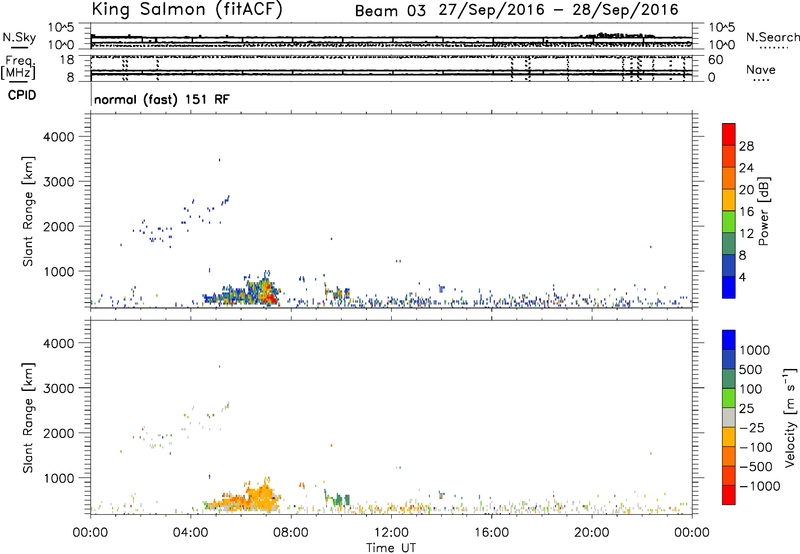
Task: Click the 28 value on Power colorbar
Action: click(746, 146)
